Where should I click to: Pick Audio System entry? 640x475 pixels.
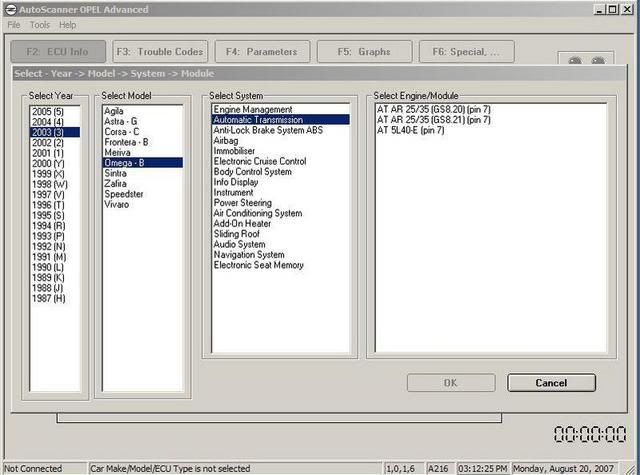pos(280,244)
